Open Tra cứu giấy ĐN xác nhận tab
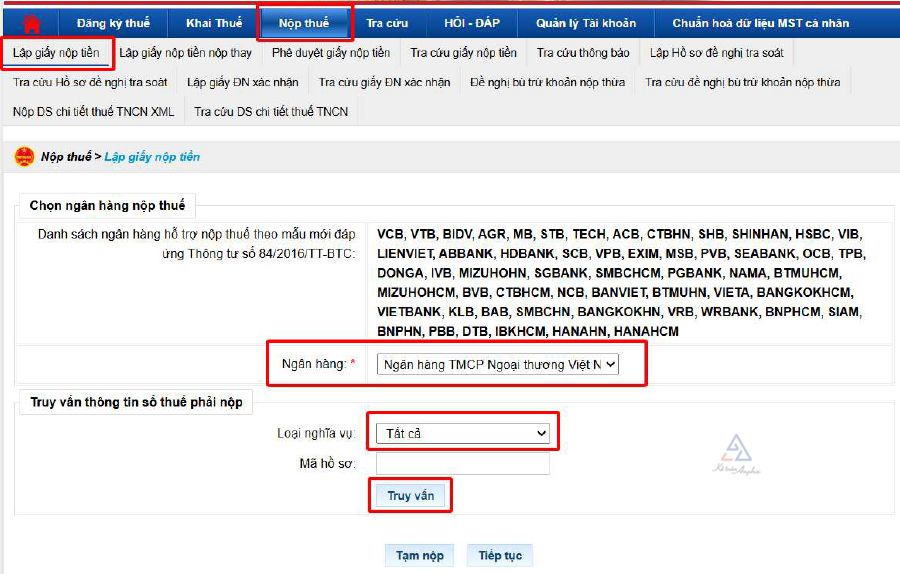The image size is (900, 574). [384, 82]
